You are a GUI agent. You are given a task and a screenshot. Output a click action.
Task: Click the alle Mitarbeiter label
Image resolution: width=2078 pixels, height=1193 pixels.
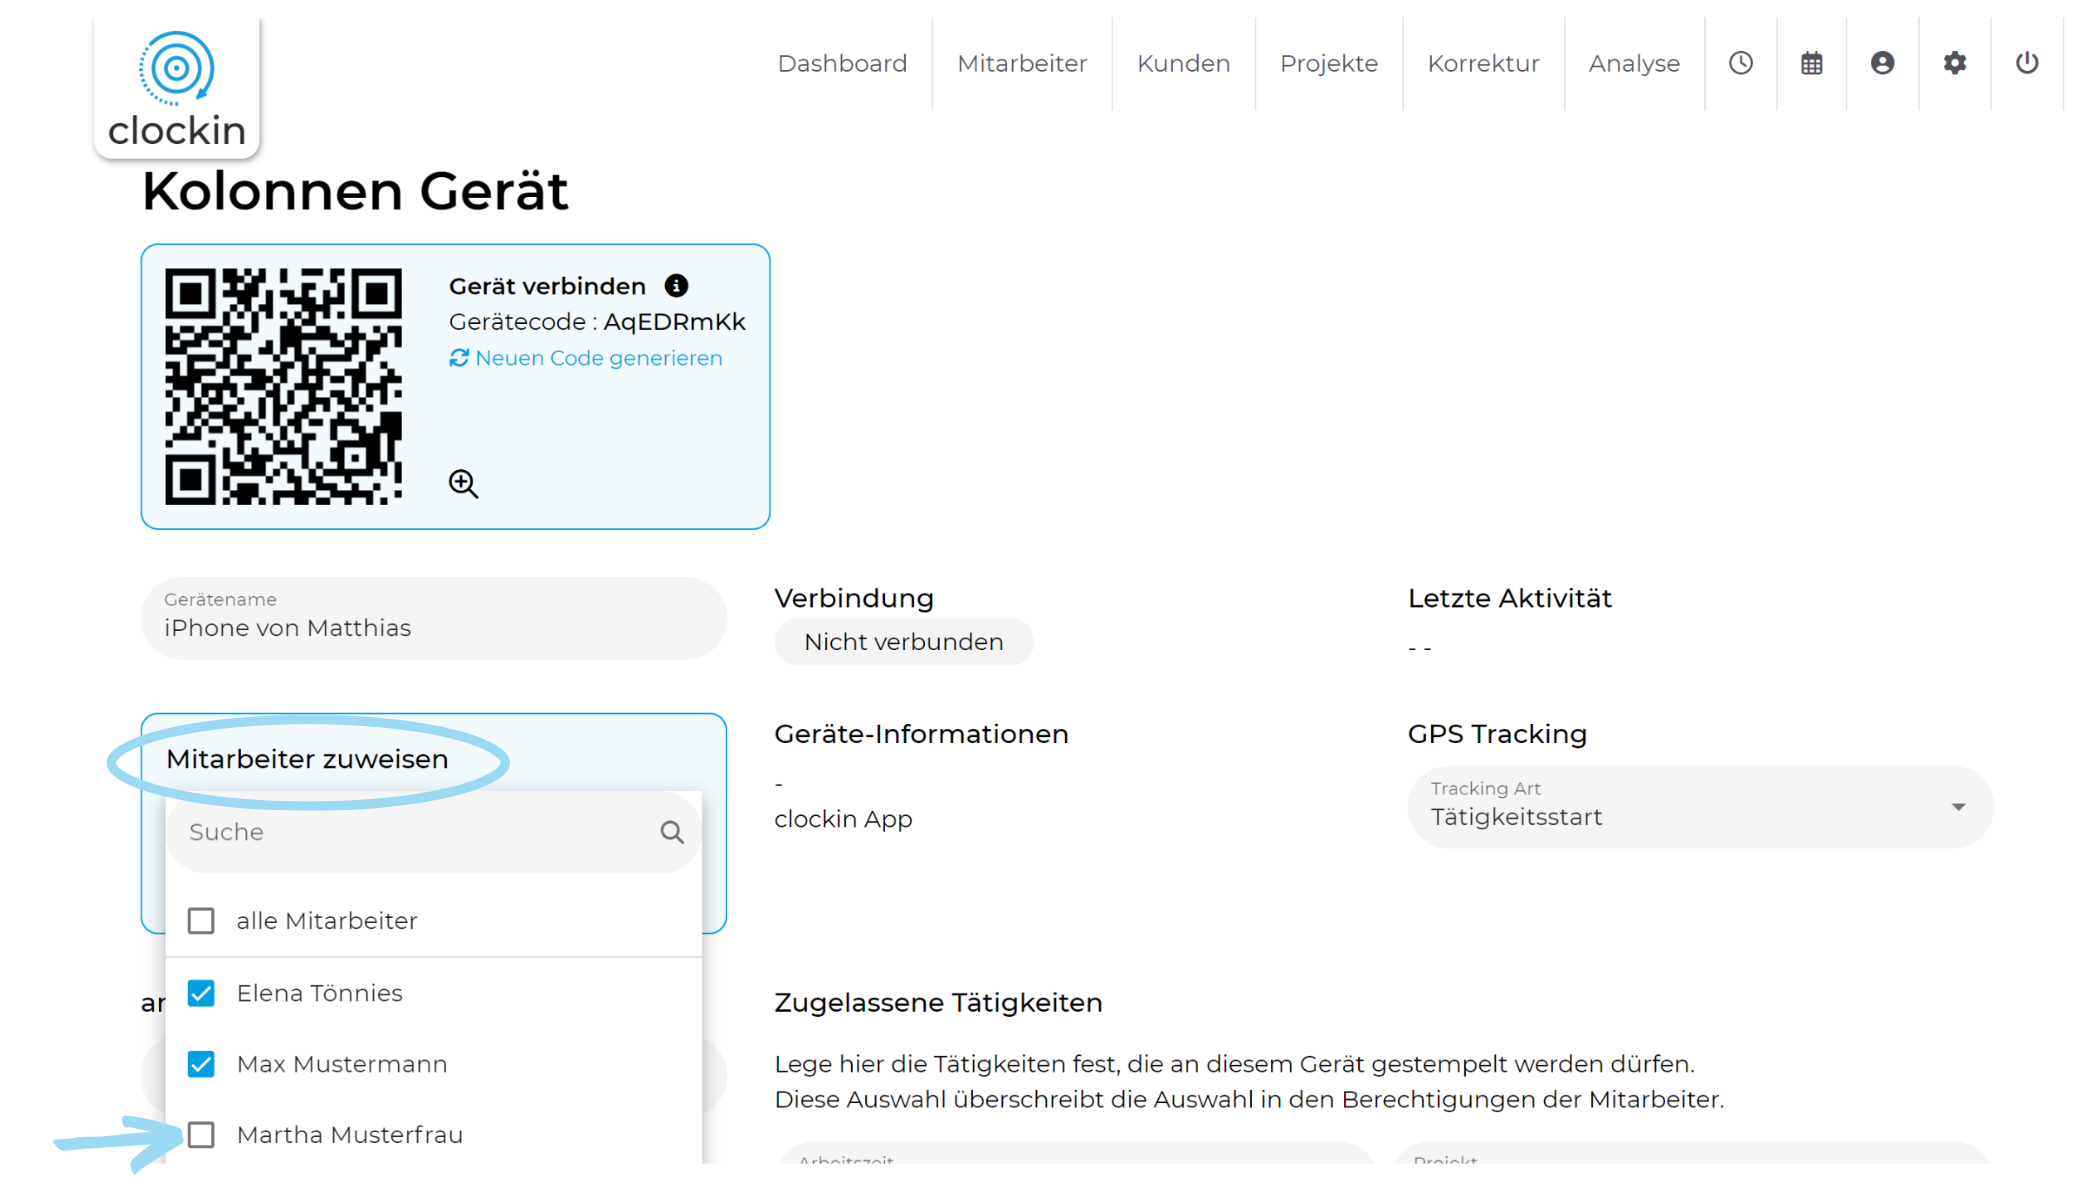[327, 921]
